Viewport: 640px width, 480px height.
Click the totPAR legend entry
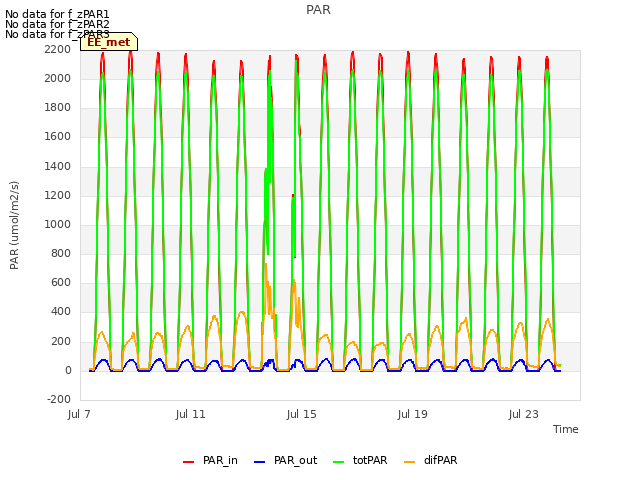click(360, 460)
